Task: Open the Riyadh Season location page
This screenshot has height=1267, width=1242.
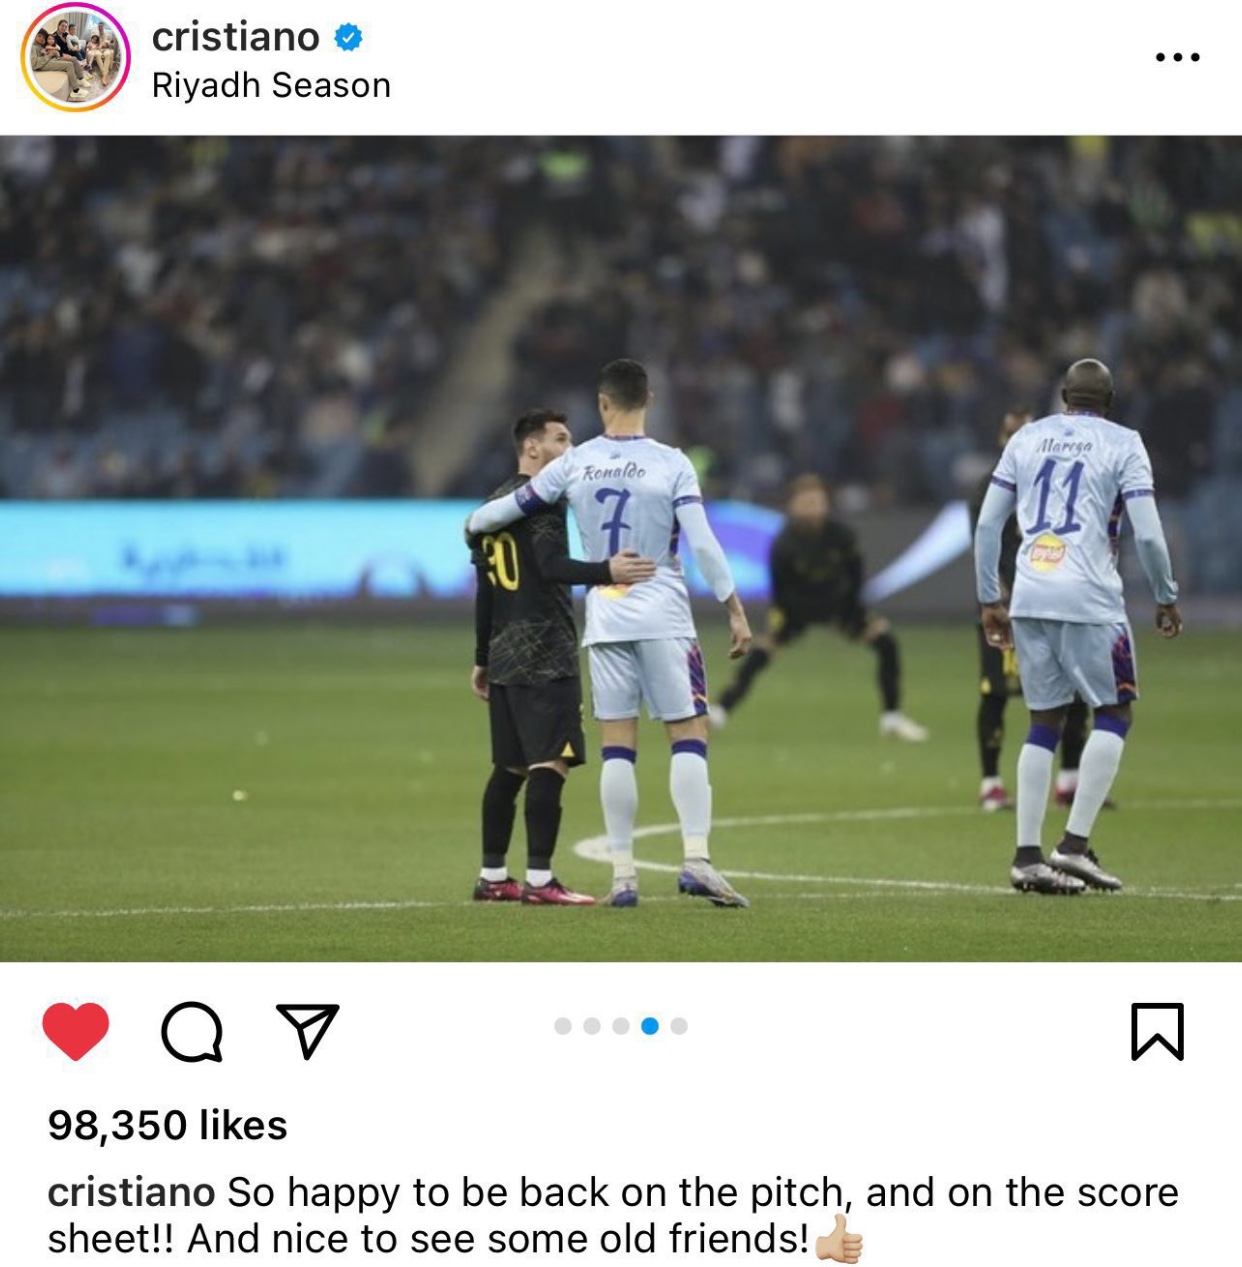Action: coord(271,86)
